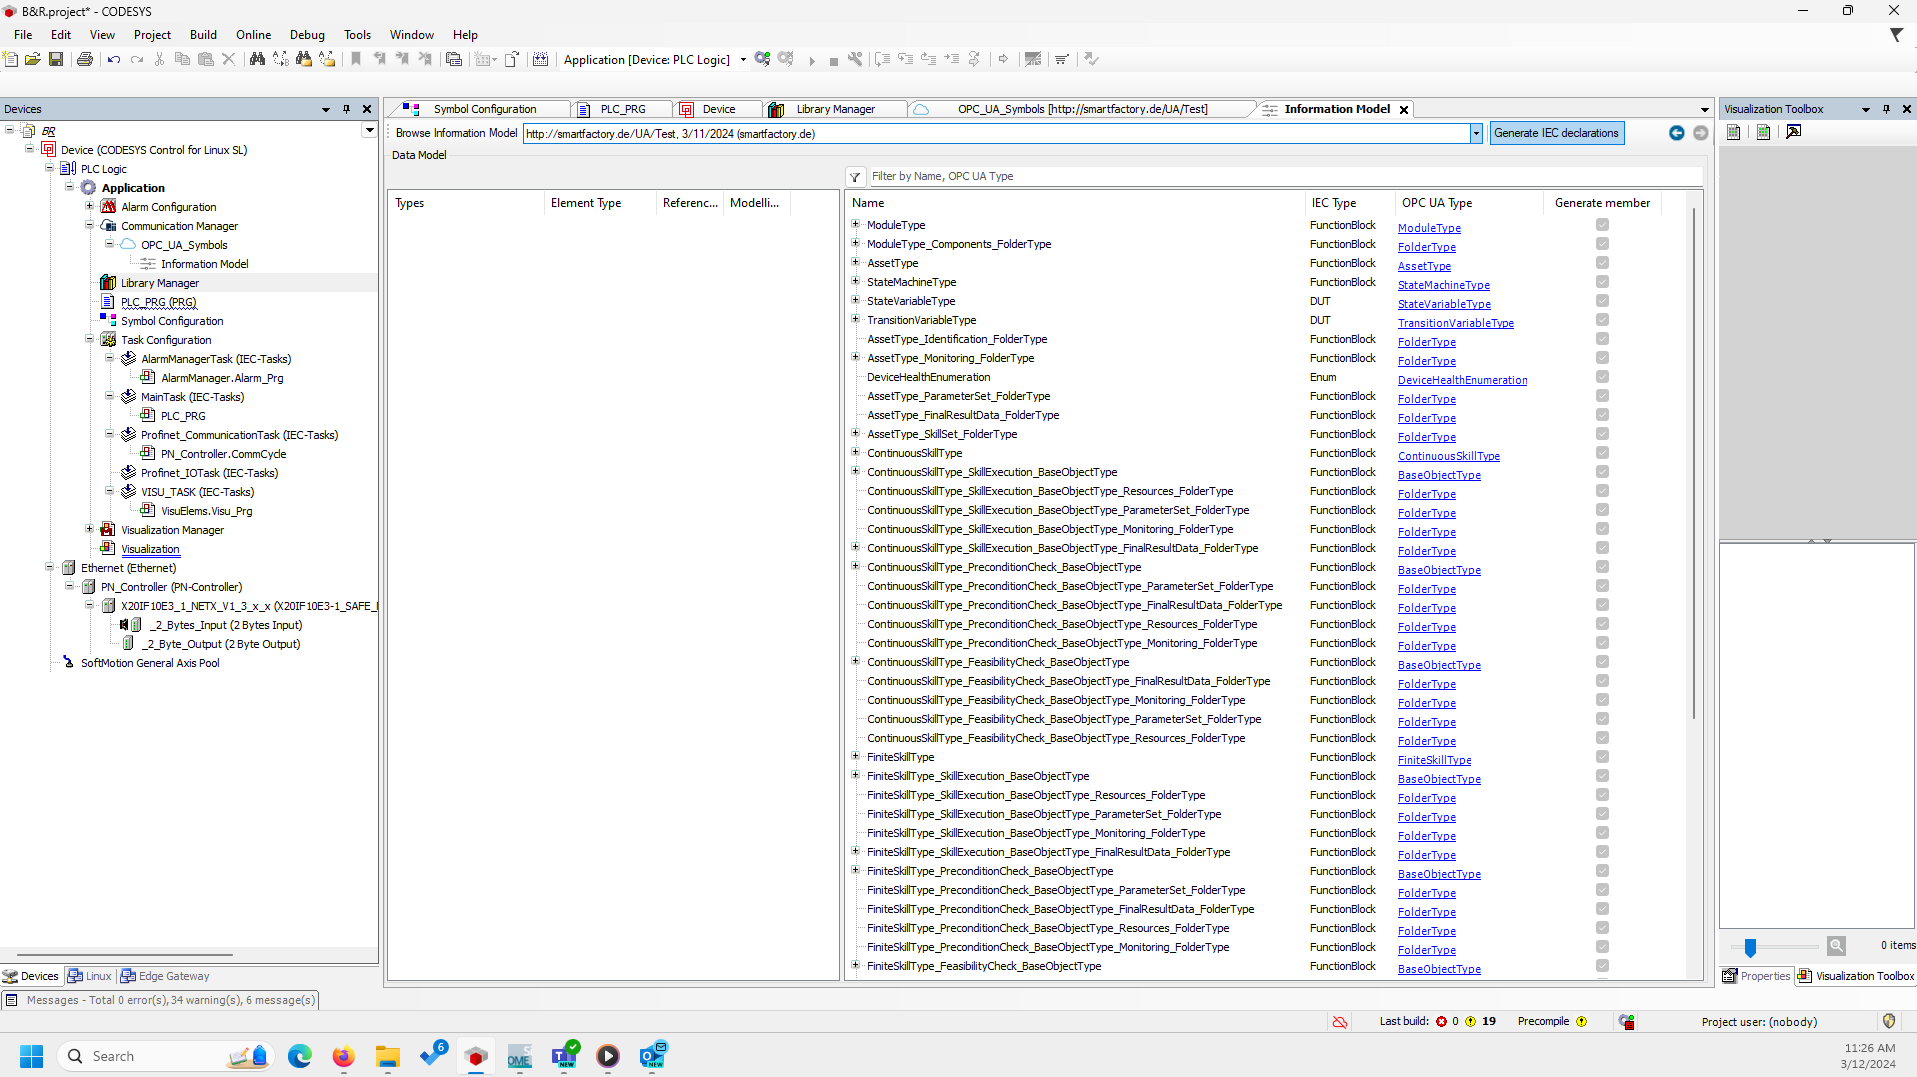Click the Undo arrow icon
The height and width of the screenshot is (1077, 1917).
pos(114,60)
